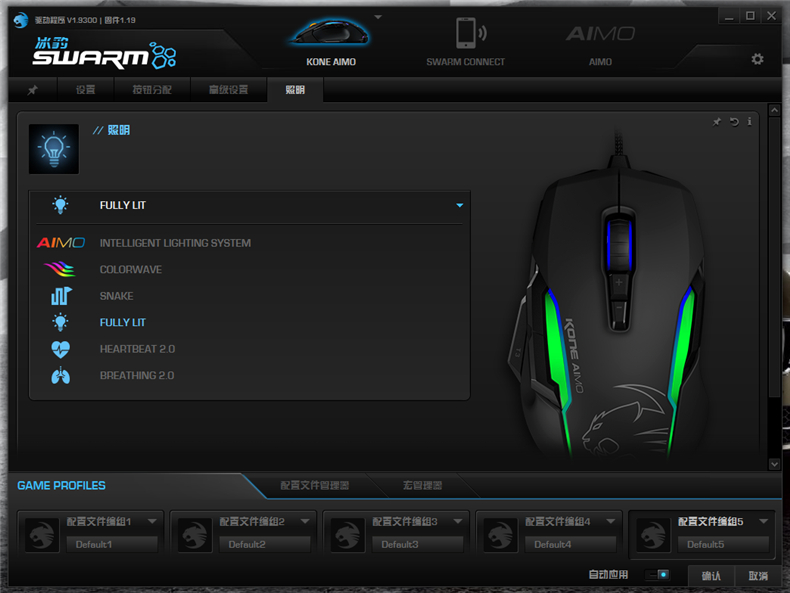Viewport: 790px width, 593px height.
Task: Switch to the 高级设置 tab
Action: (x=229, y=90)
